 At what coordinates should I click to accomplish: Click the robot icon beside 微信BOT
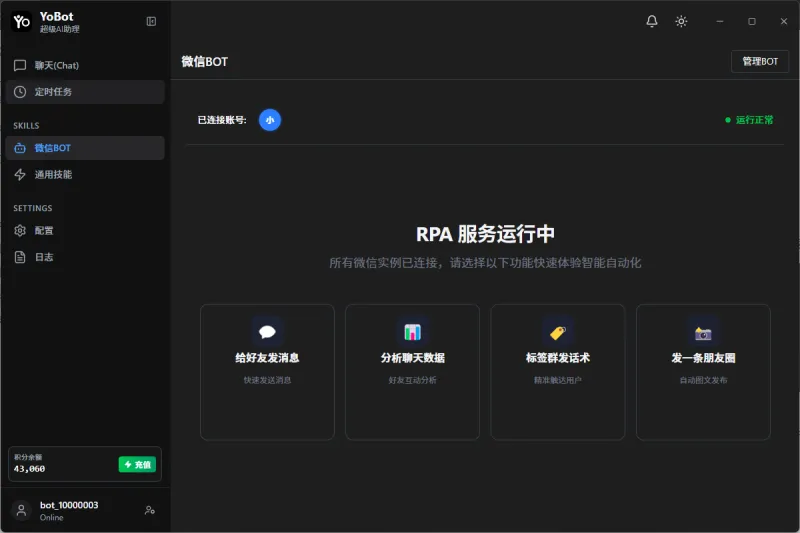pos(20,148)
